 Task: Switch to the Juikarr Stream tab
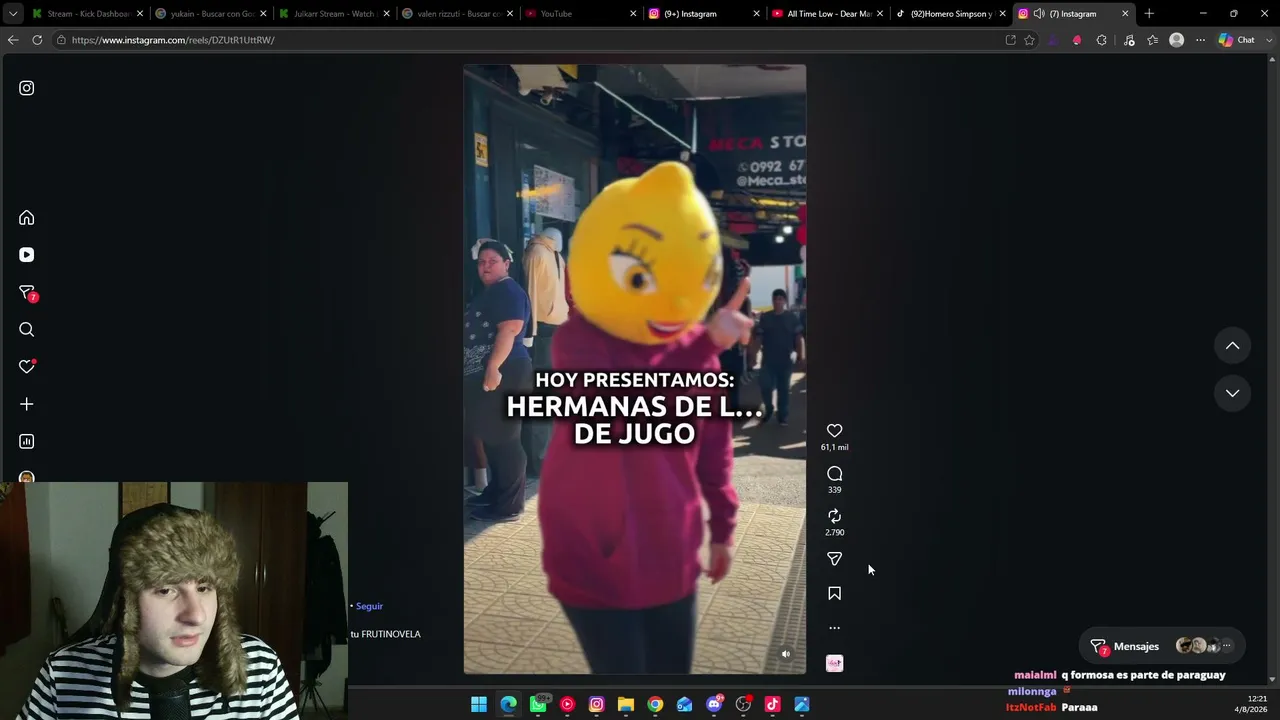[x=334, y=14]
